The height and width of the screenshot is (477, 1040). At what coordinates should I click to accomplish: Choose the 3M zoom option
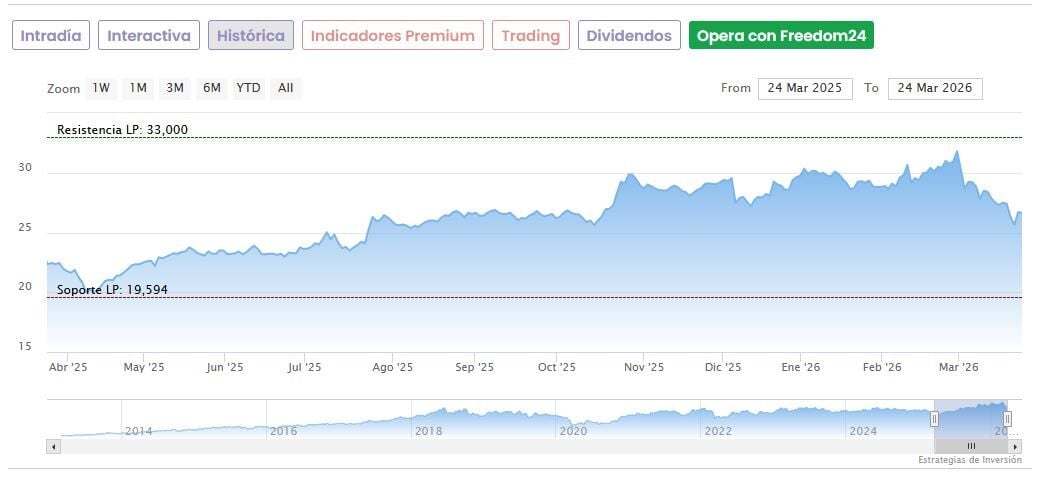[x=175, y=88]
